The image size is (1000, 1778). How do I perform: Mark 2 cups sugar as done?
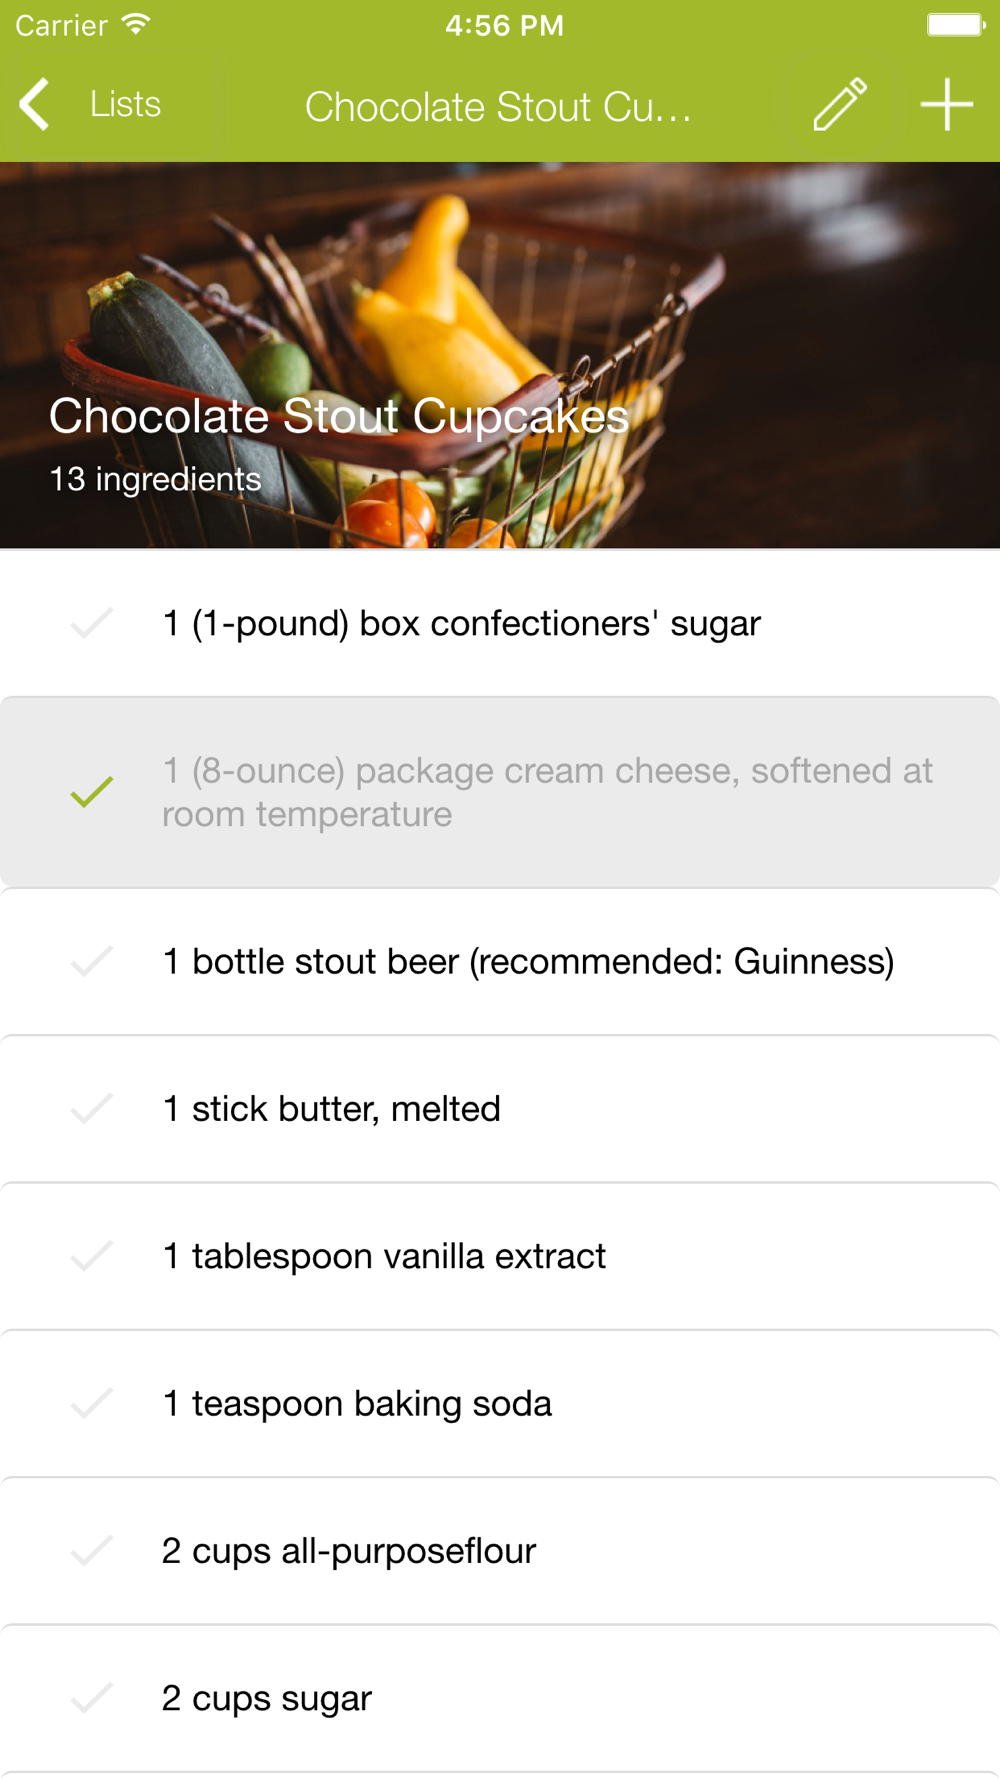click(91, 1698)
